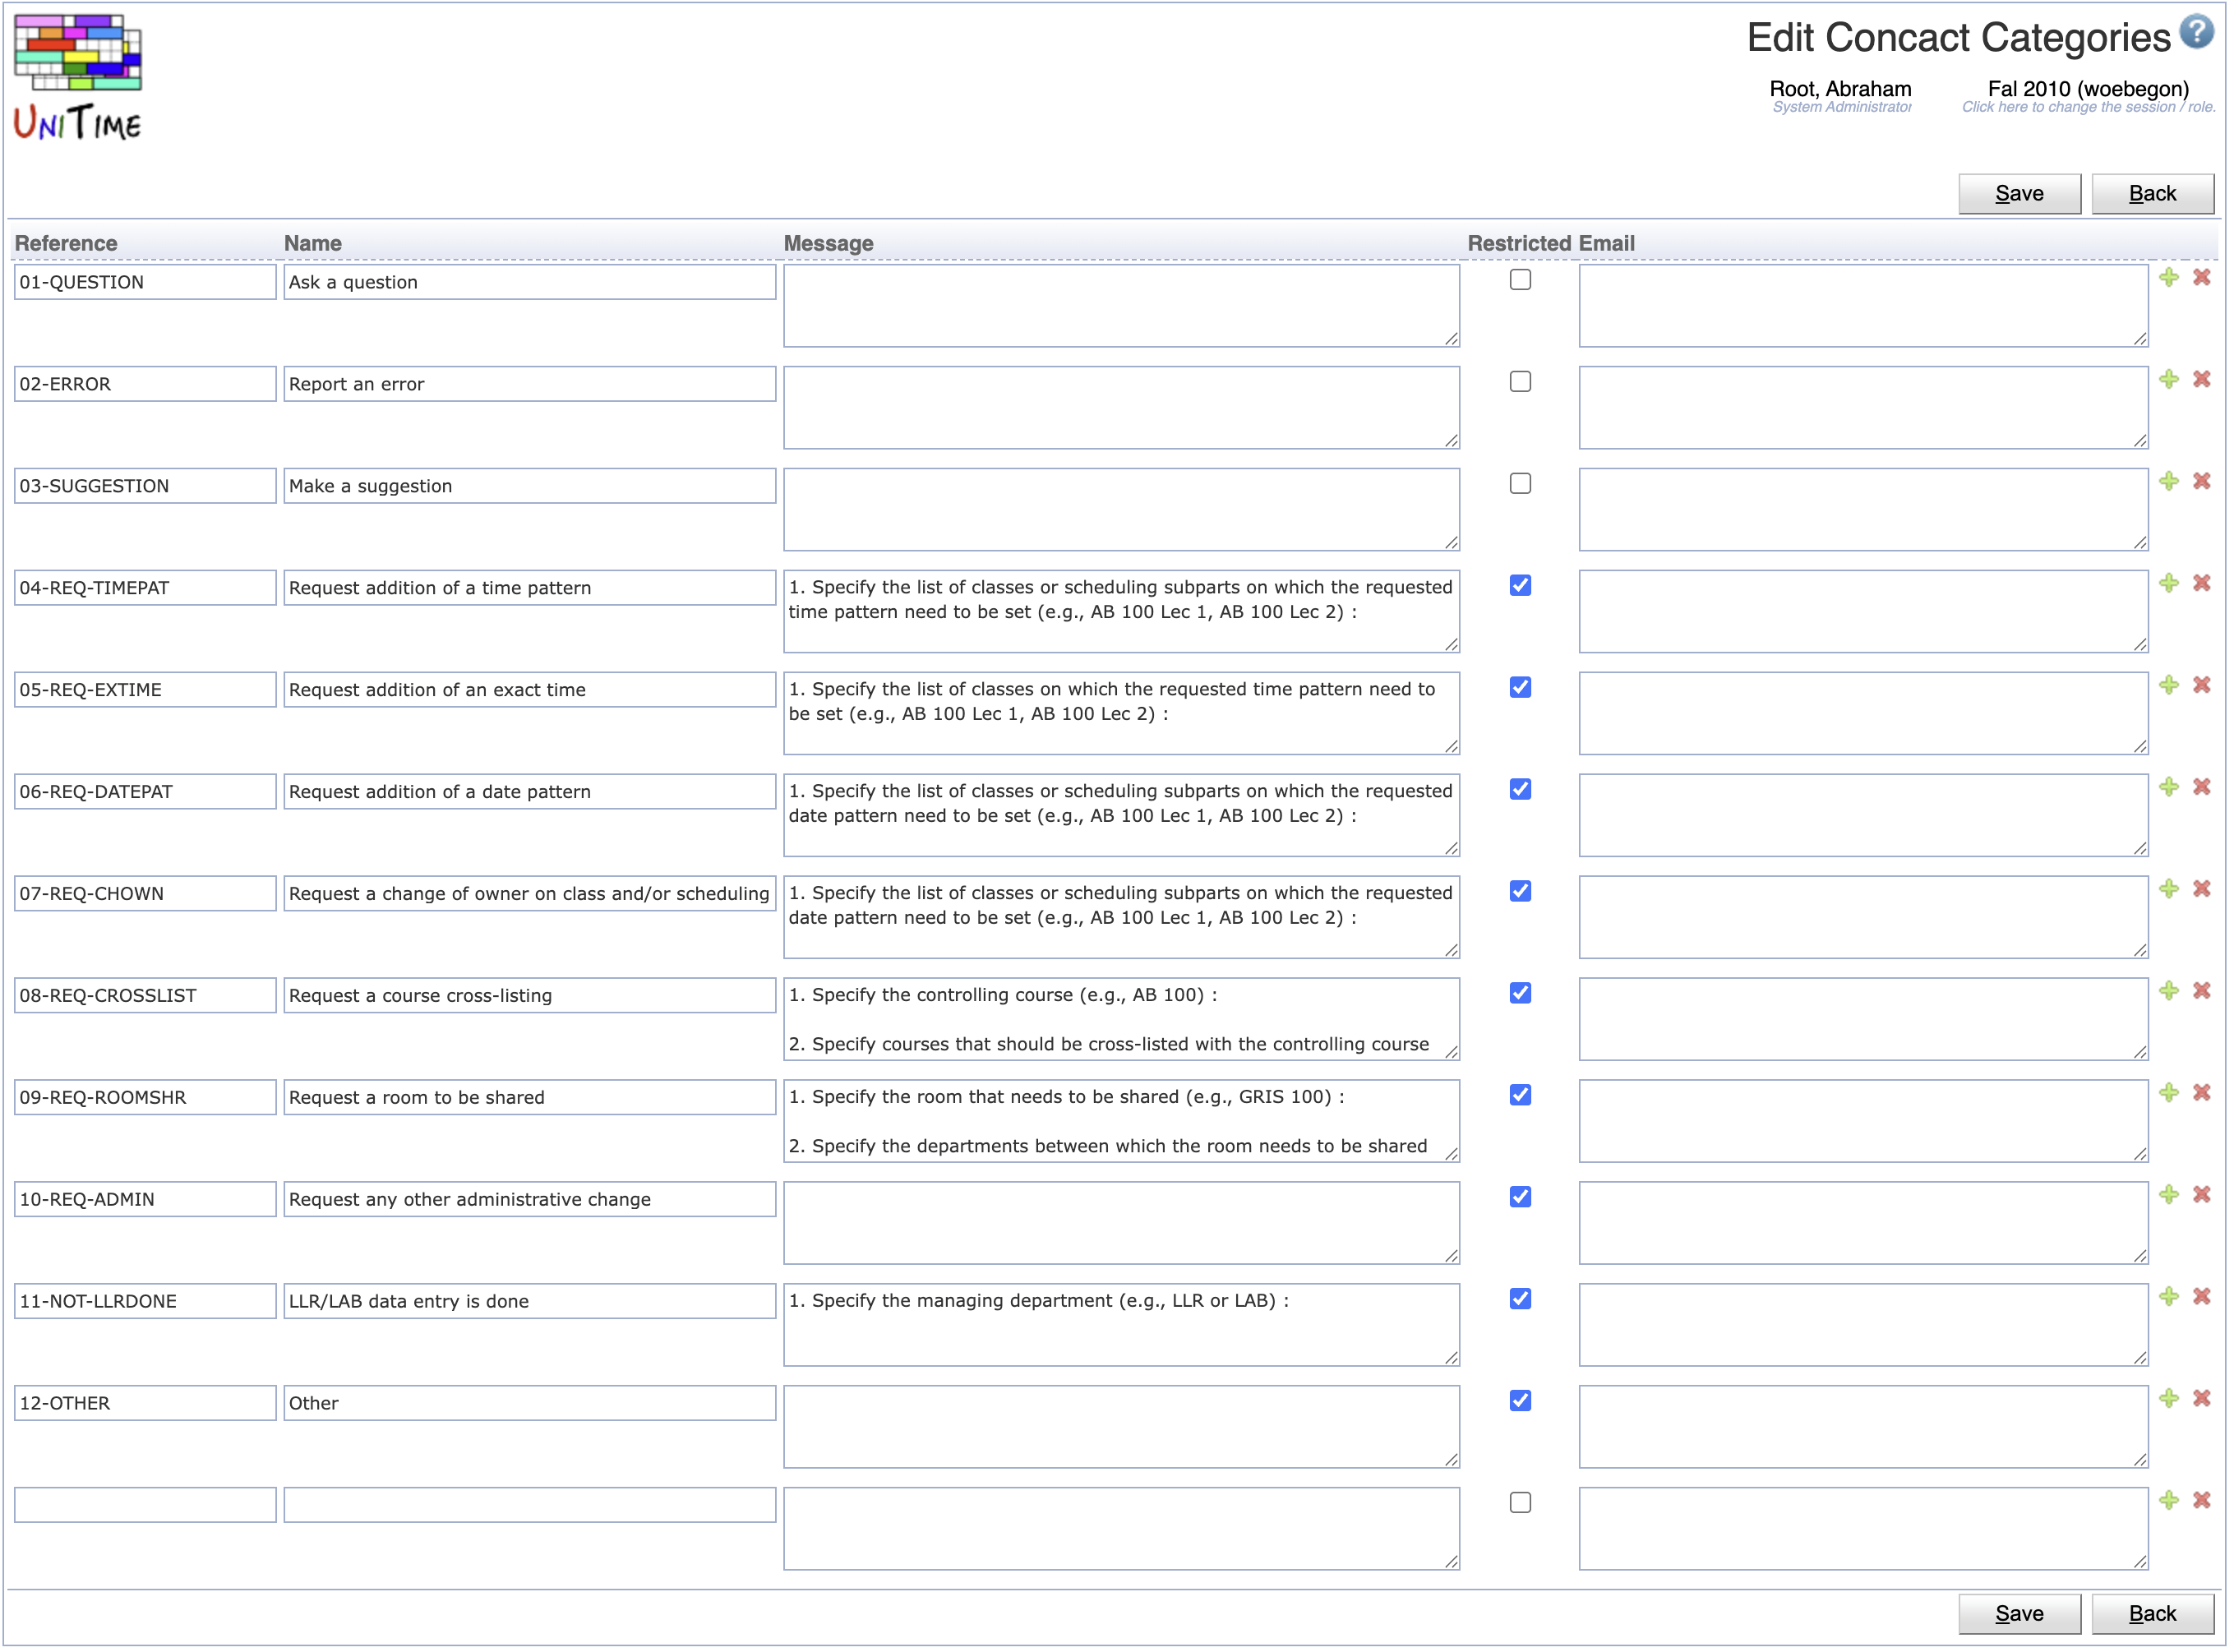Viewport: 2234px width, 1652px height.
Task: Add a row after 06-REQ-DATEPAT
Action: coord(2170,788)
